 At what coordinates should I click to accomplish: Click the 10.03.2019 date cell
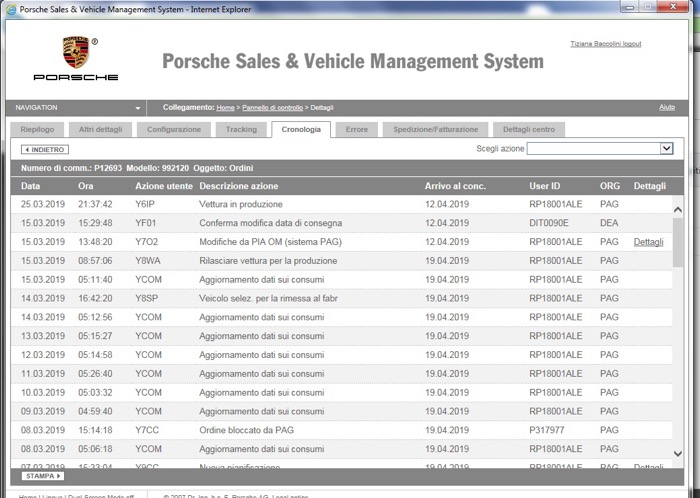43,393
